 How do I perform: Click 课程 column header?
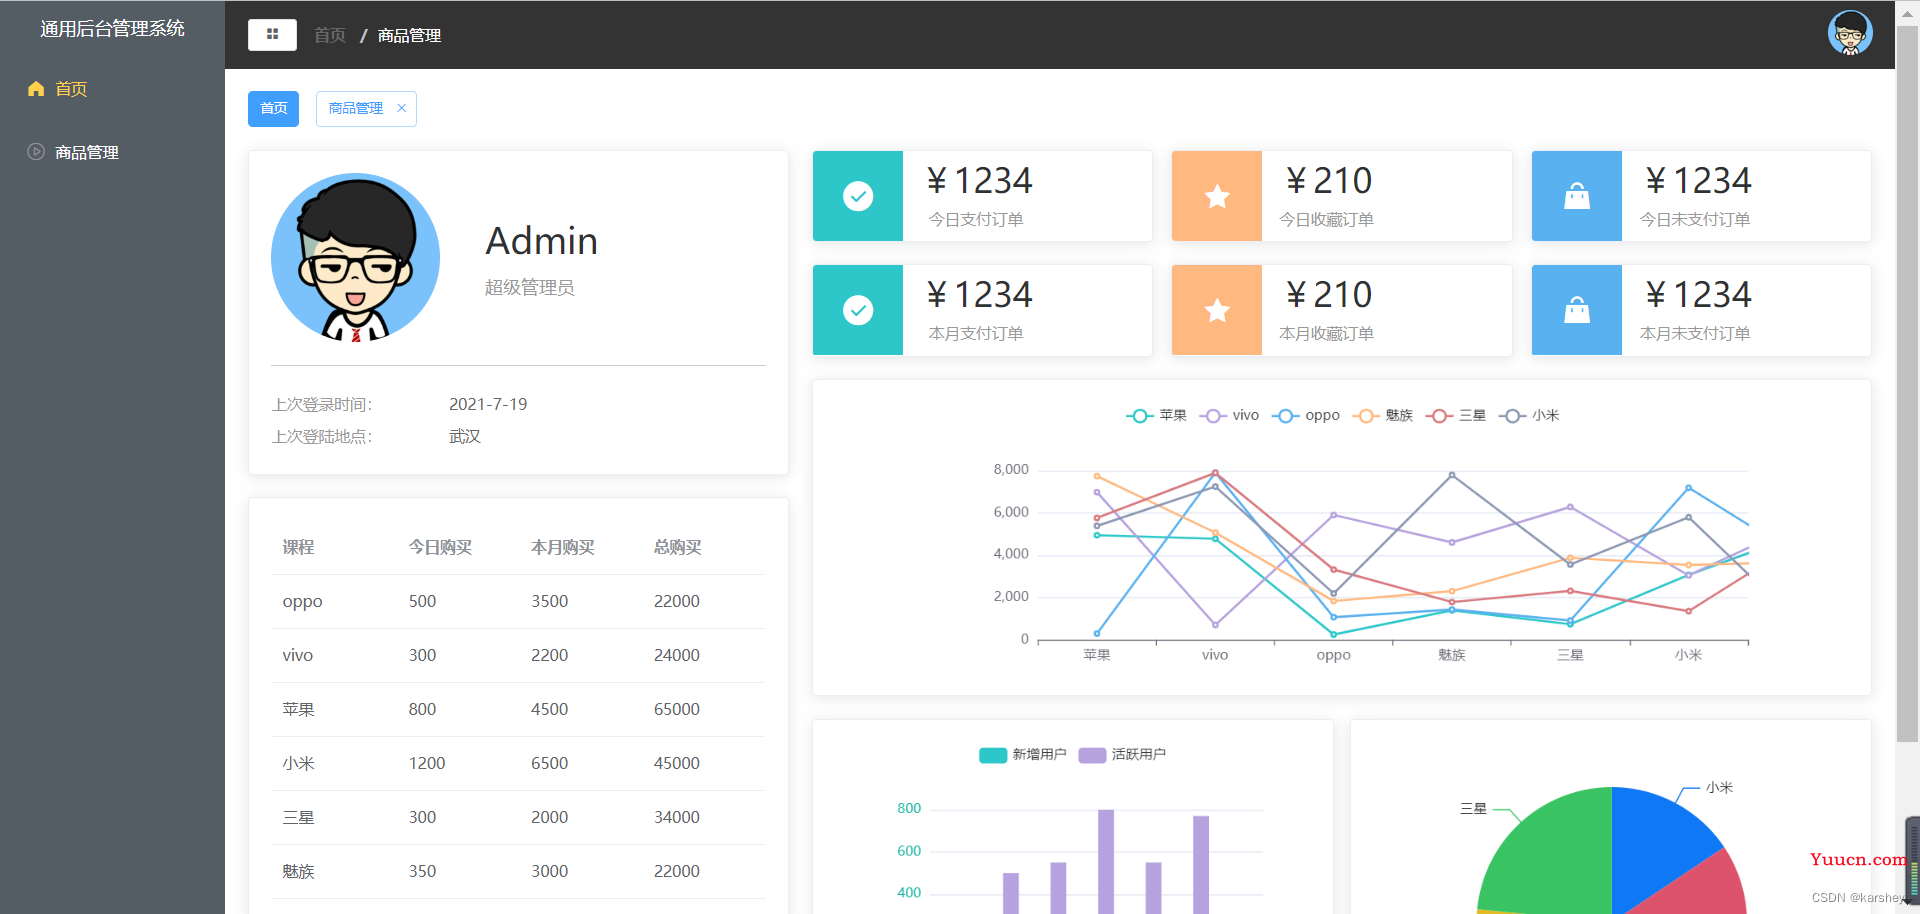pos(298,547)
